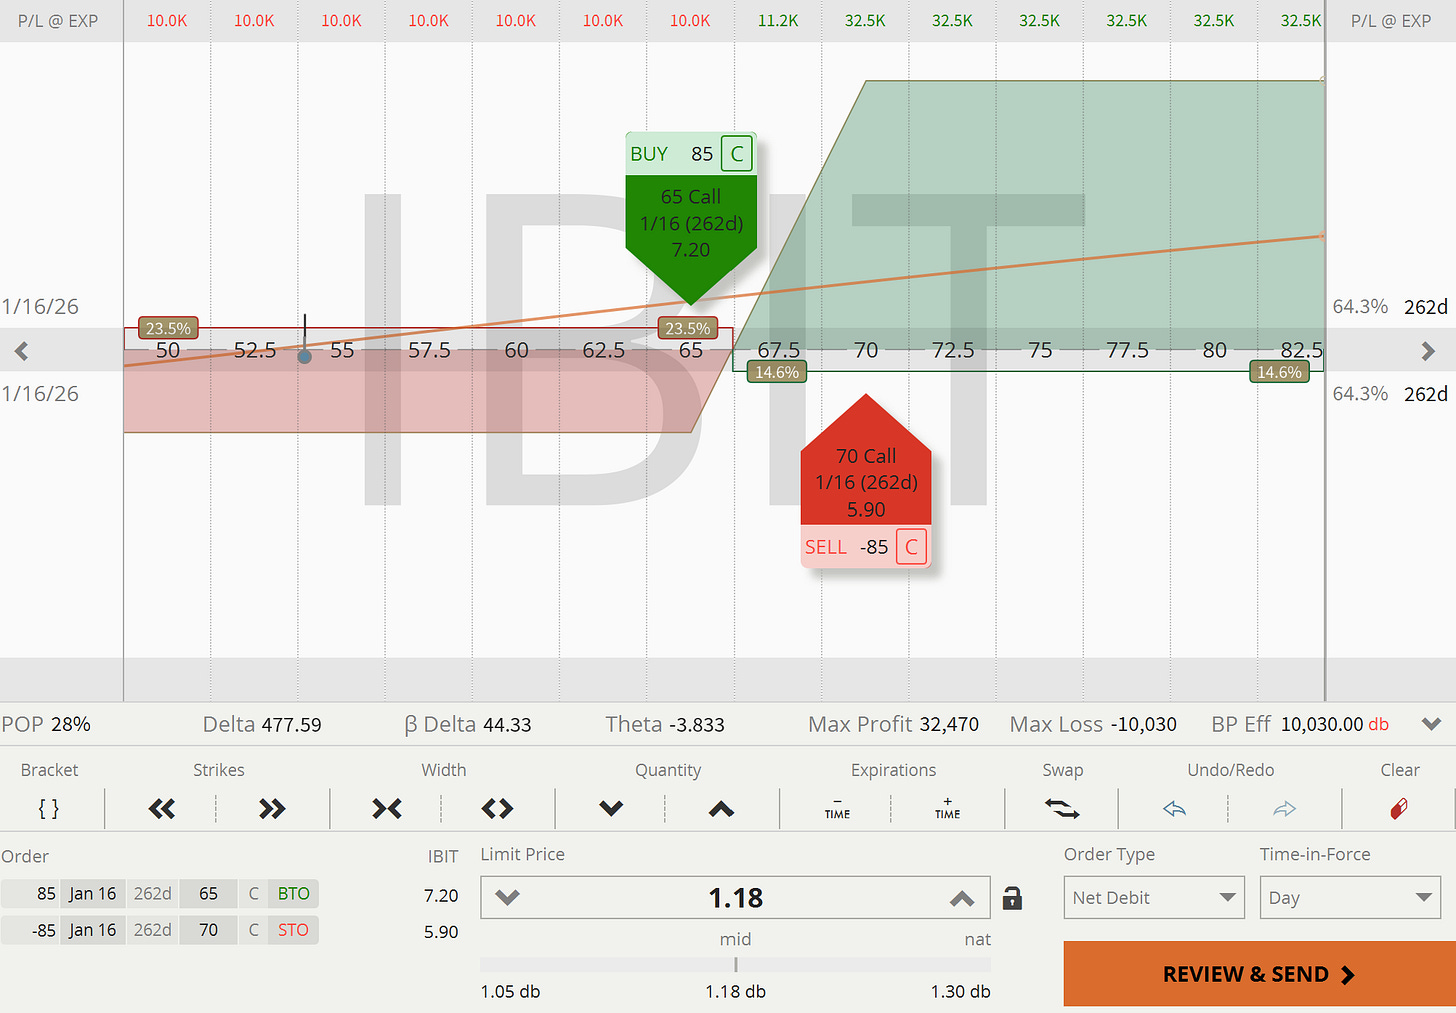
Task: Click the Max Profit 32,470 stat
Action: 893,724
